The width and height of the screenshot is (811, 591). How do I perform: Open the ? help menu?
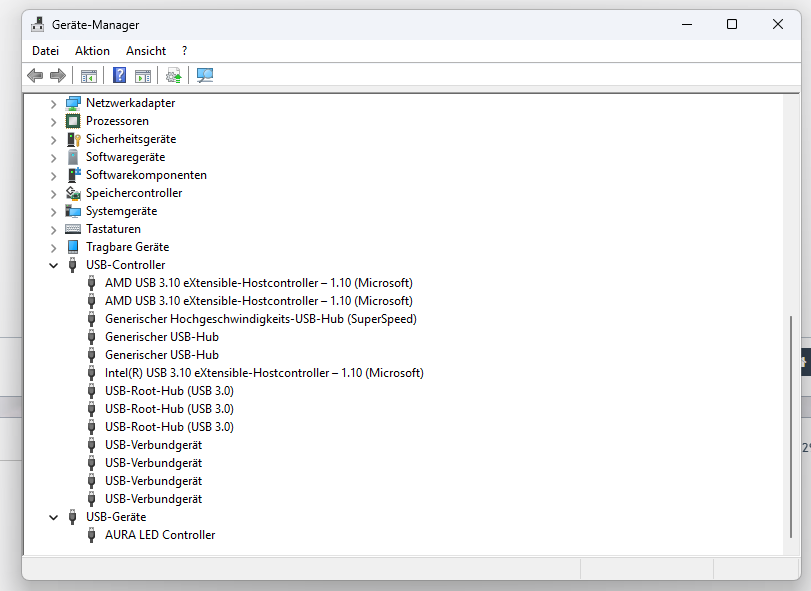(185, 51)
